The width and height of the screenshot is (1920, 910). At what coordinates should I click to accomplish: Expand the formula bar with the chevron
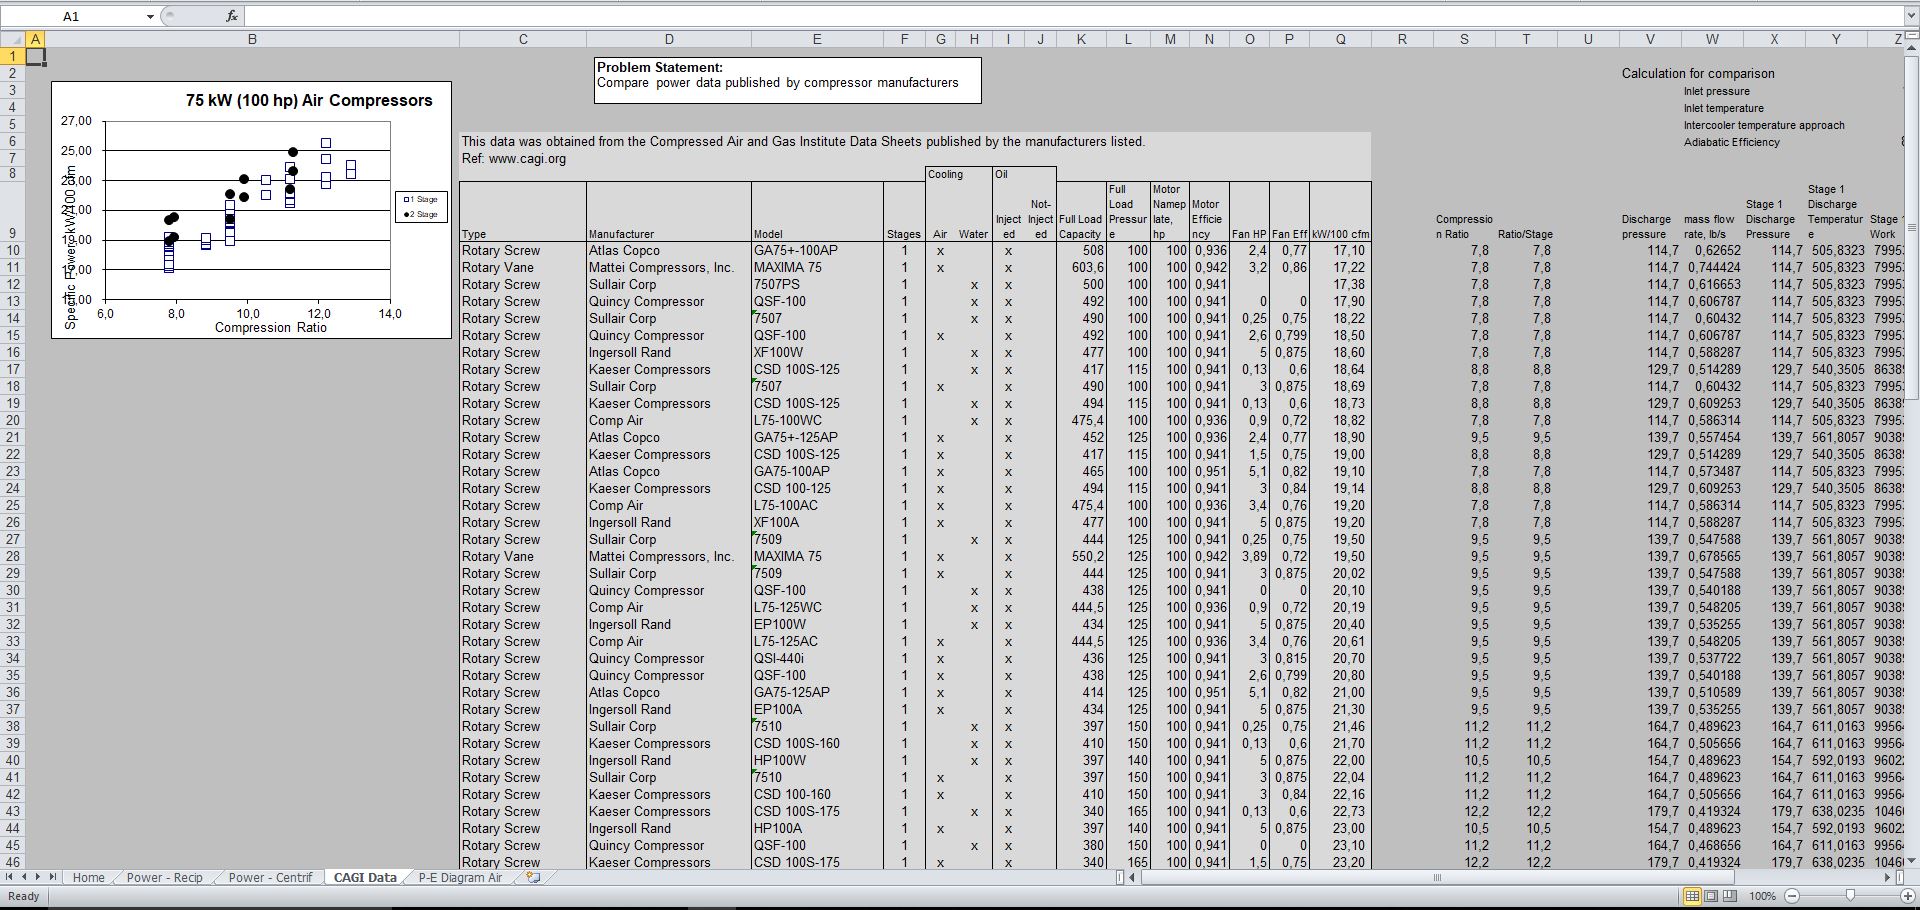pyautogui.click(x=1910, y=16)
